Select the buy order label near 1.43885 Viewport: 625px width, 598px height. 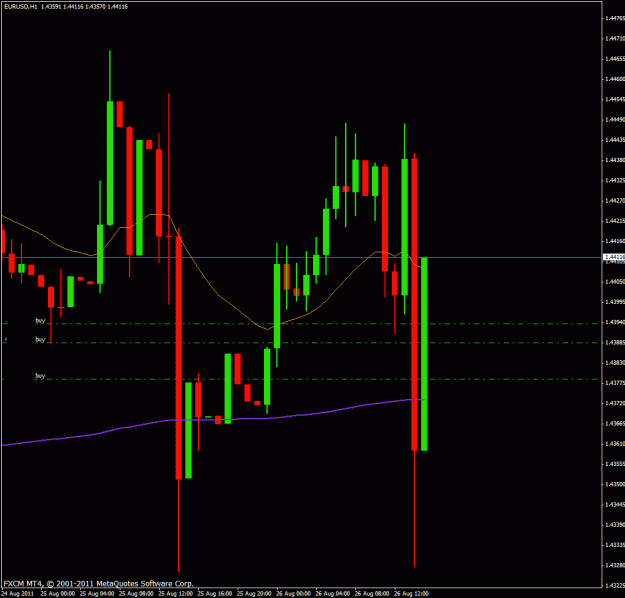(40, 340)
